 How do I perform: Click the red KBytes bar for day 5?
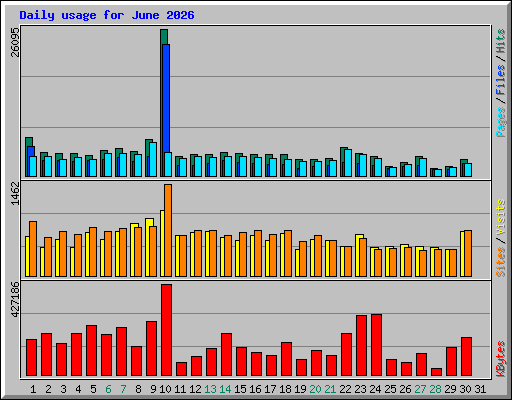coord(91,351)
